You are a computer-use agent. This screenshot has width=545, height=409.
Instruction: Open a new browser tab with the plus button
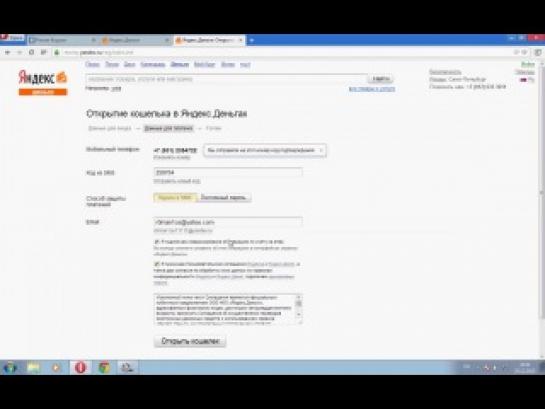pyautogui.click(x=252, y=40)
